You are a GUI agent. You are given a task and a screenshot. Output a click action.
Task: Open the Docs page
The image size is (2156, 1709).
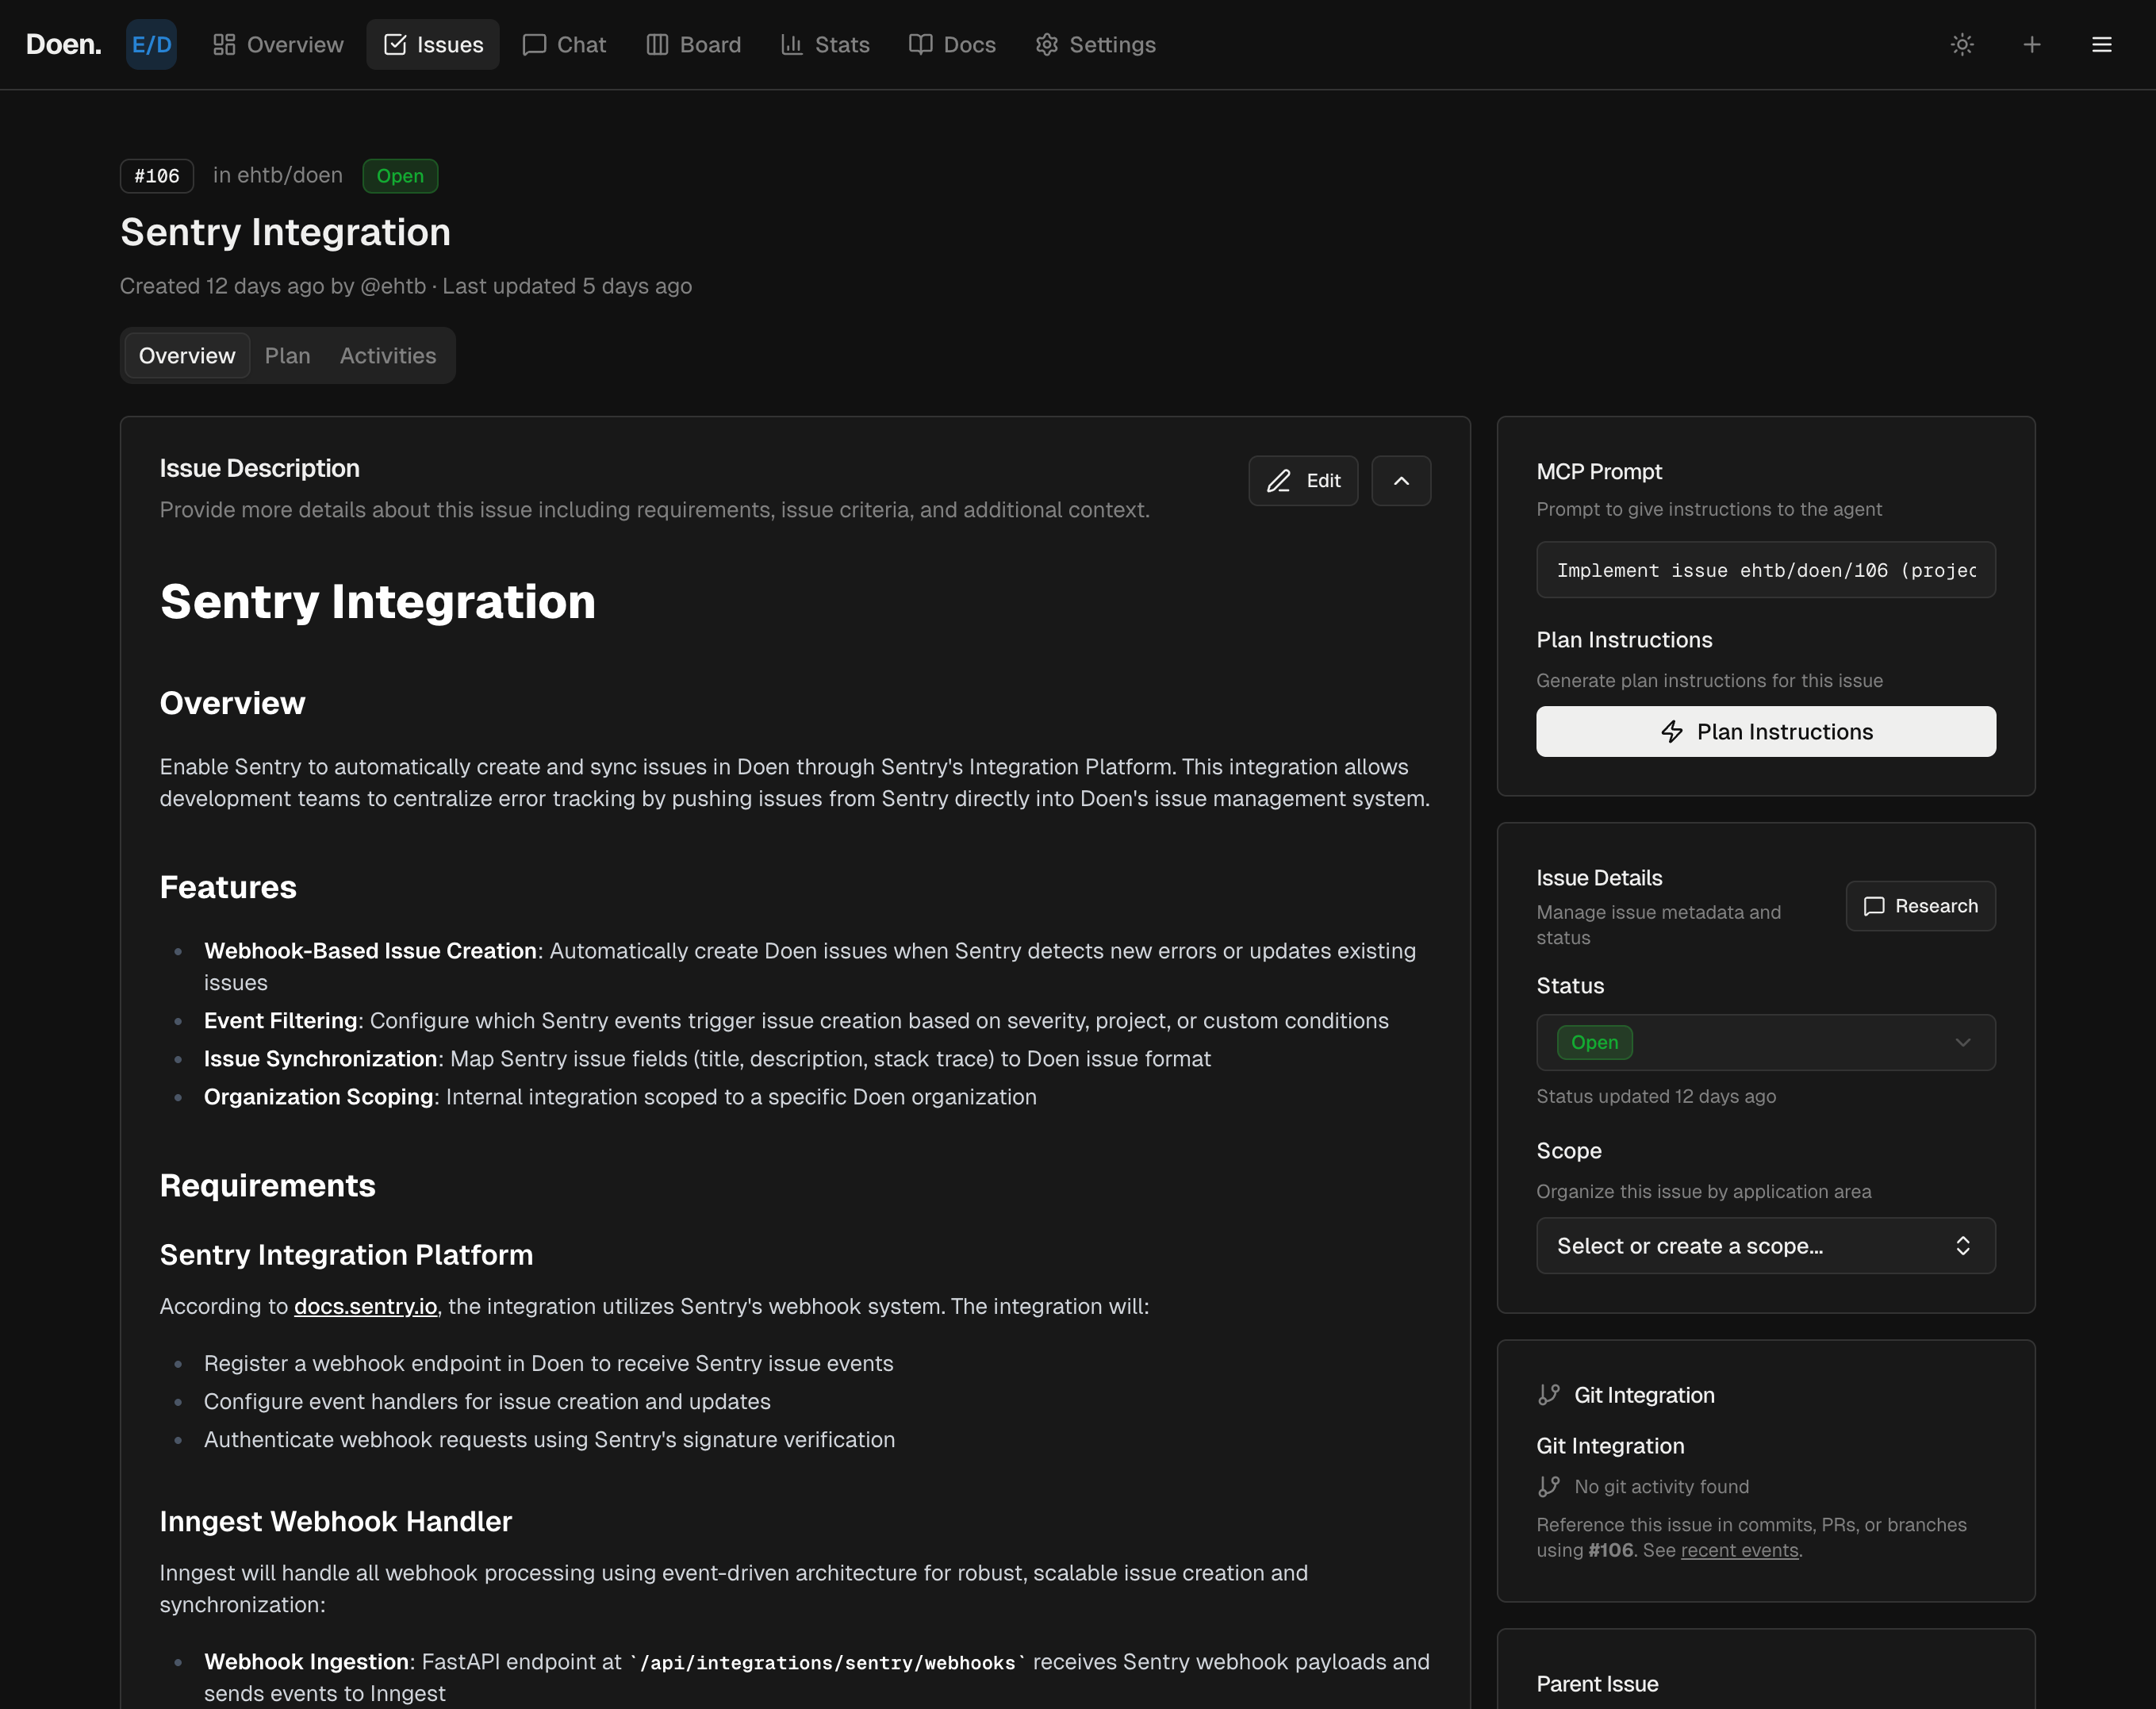952,44
